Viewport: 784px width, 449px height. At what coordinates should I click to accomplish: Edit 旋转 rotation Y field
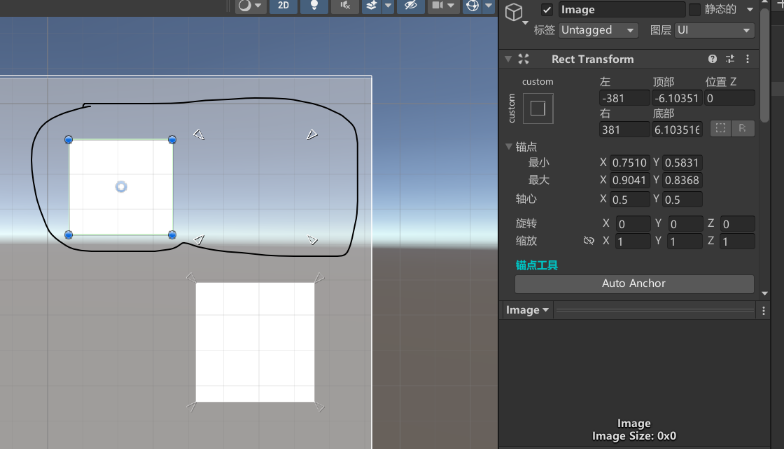(686, 224)
